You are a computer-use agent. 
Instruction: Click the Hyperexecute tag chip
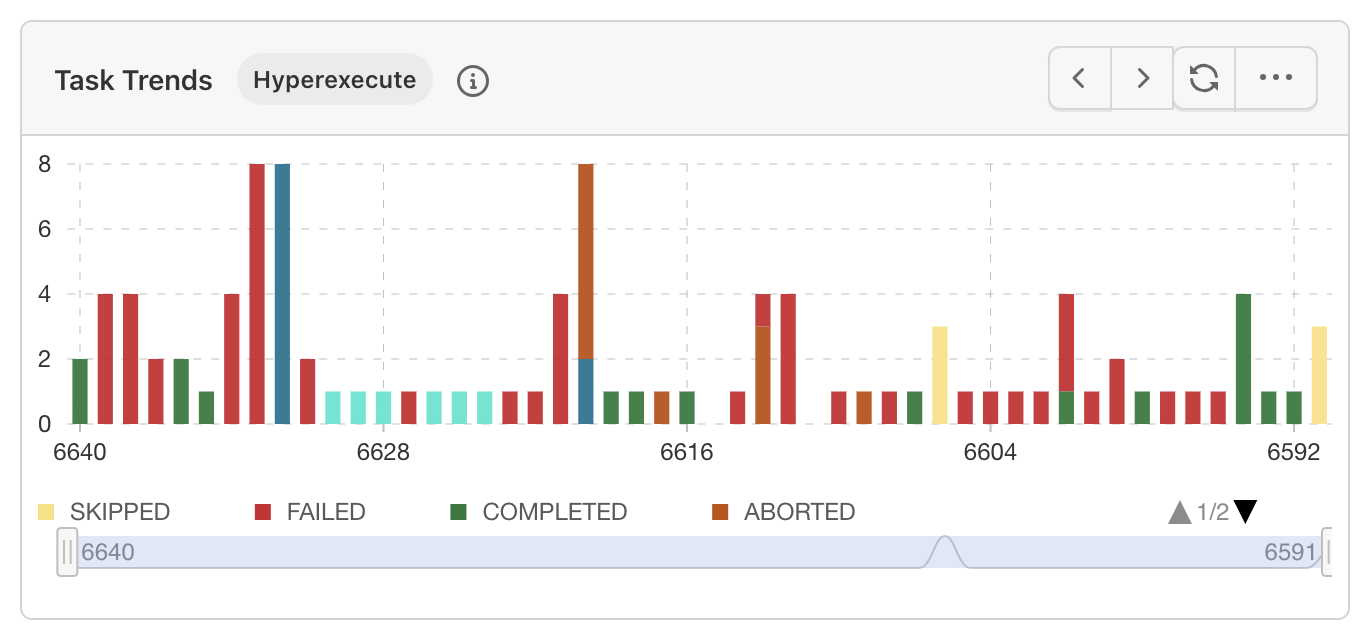coord(334,80)
